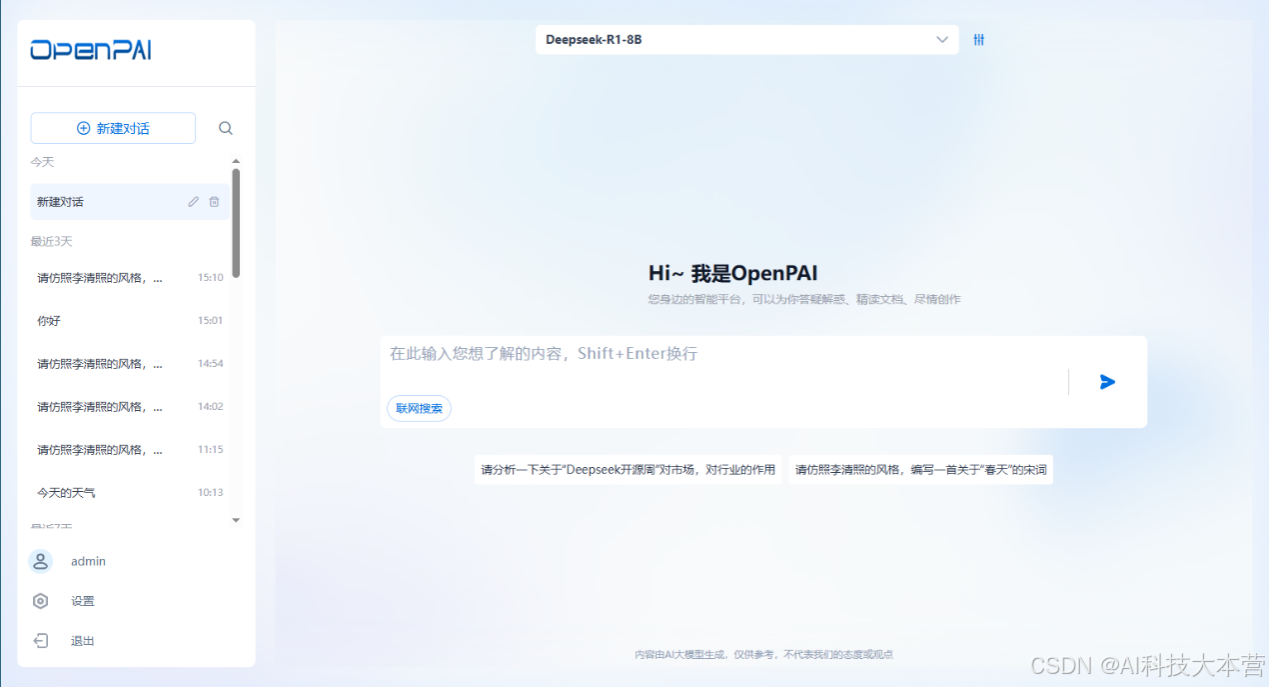Image resolution: width=1269 pixels, height=687 pixels.
Task: Click the admin username label
Action: (88, 562)
